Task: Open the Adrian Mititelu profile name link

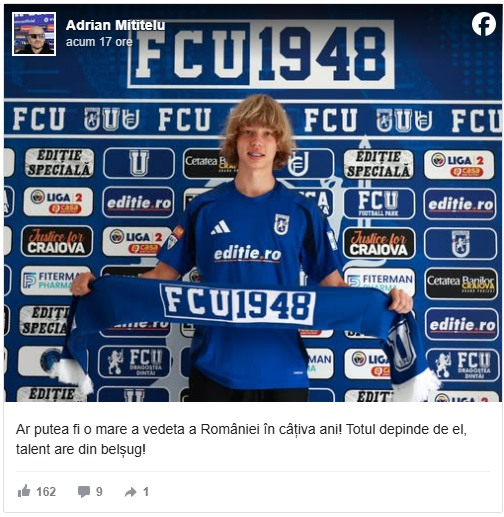Action: pos(115,25)
